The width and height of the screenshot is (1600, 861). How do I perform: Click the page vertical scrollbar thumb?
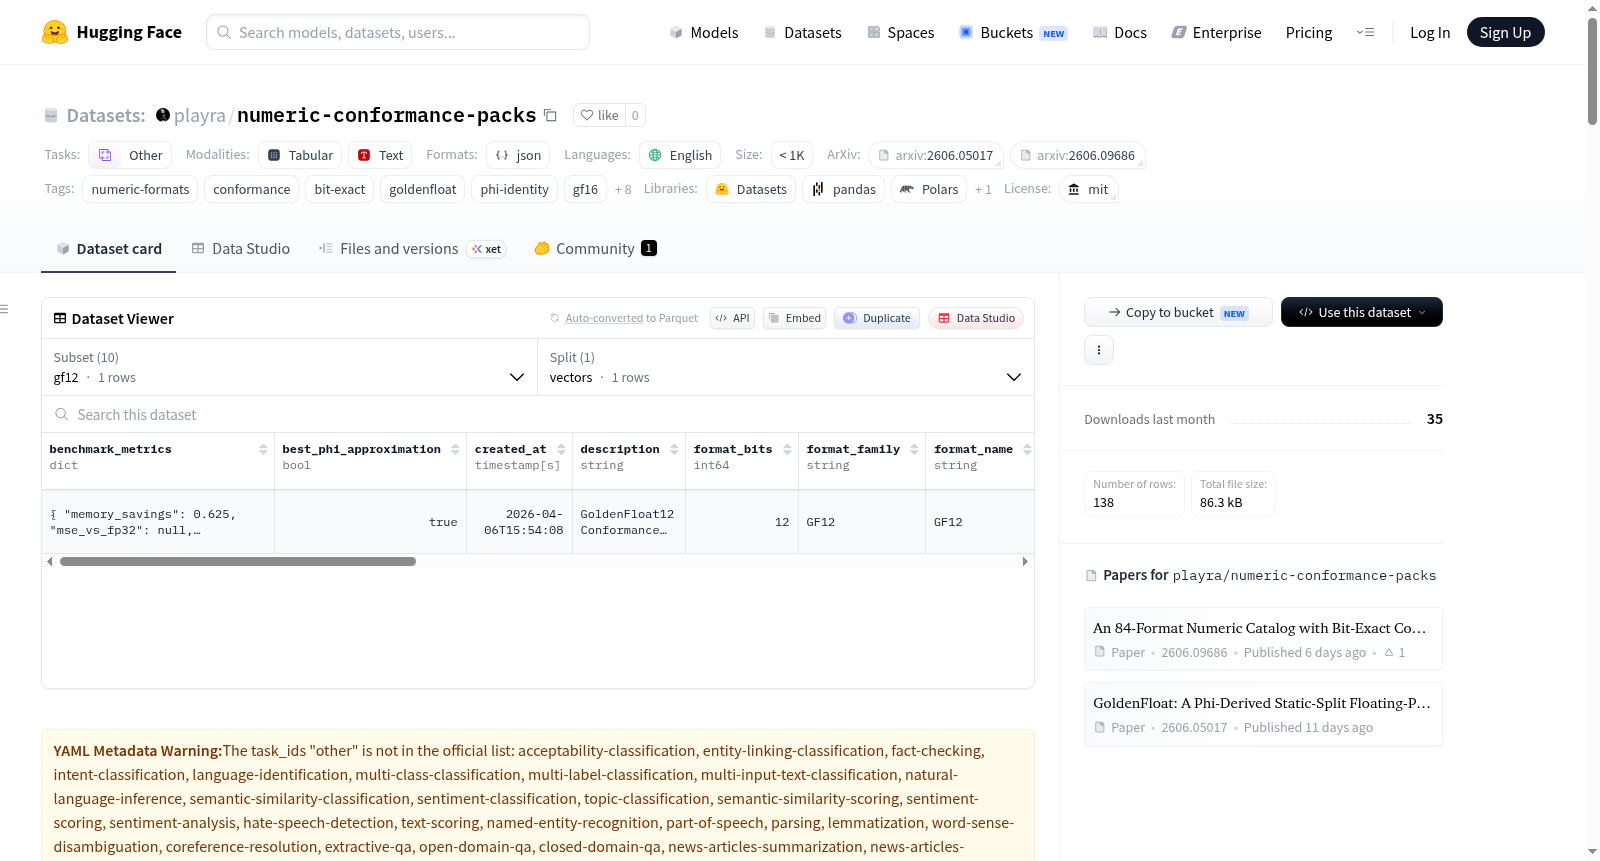(1592, 70)
